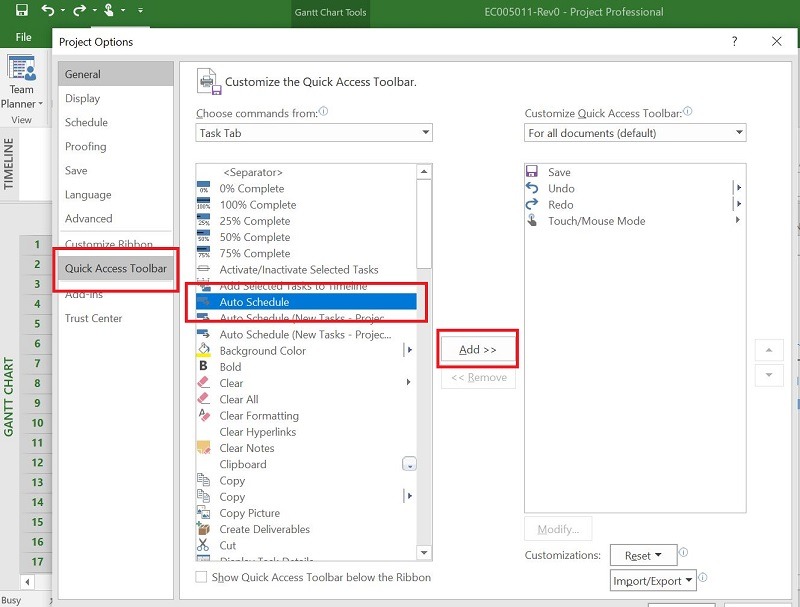
Task: Open the Customize Quick Access Toolbar arrow
Action: click(x=140, y=10)
